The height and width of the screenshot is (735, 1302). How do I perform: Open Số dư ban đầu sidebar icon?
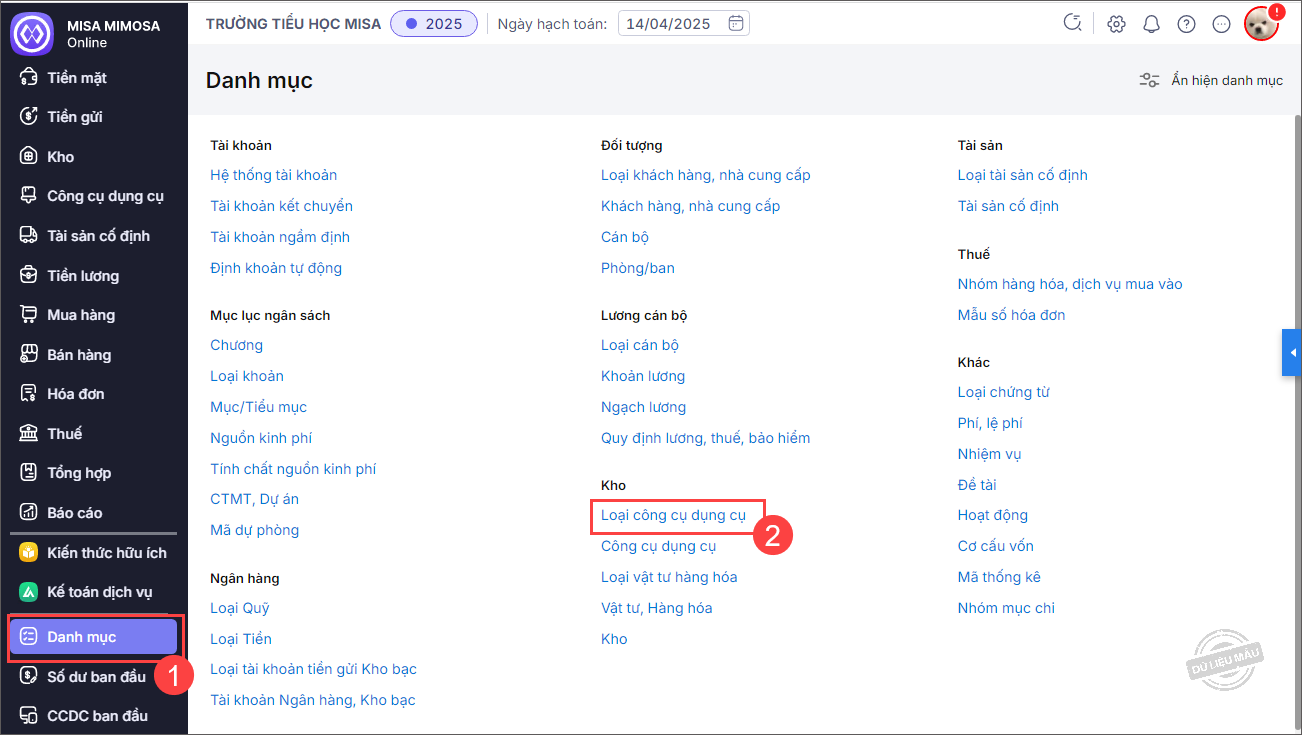[29, 677]
